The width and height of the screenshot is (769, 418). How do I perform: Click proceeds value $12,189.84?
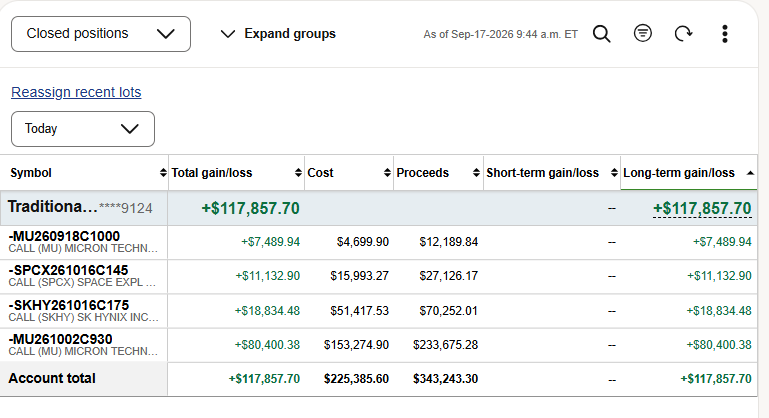point(449,242)
